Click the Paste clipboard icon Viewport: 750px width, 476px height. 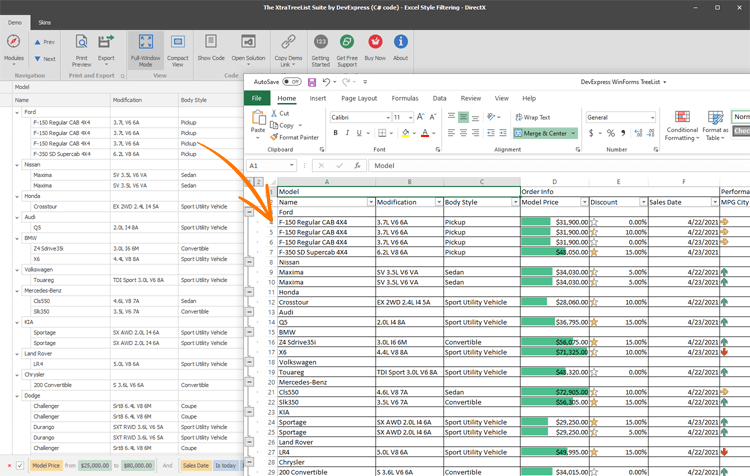[258, 118]
